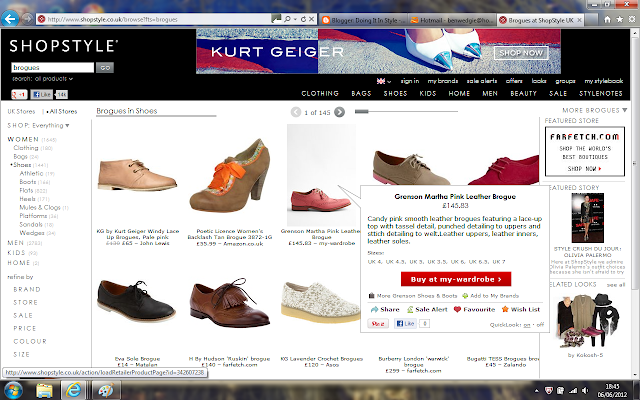Click the Facebook Like button under search box
Image resolution: width=640 pixels, height=400 pixels.
click(x=41, y=94)
